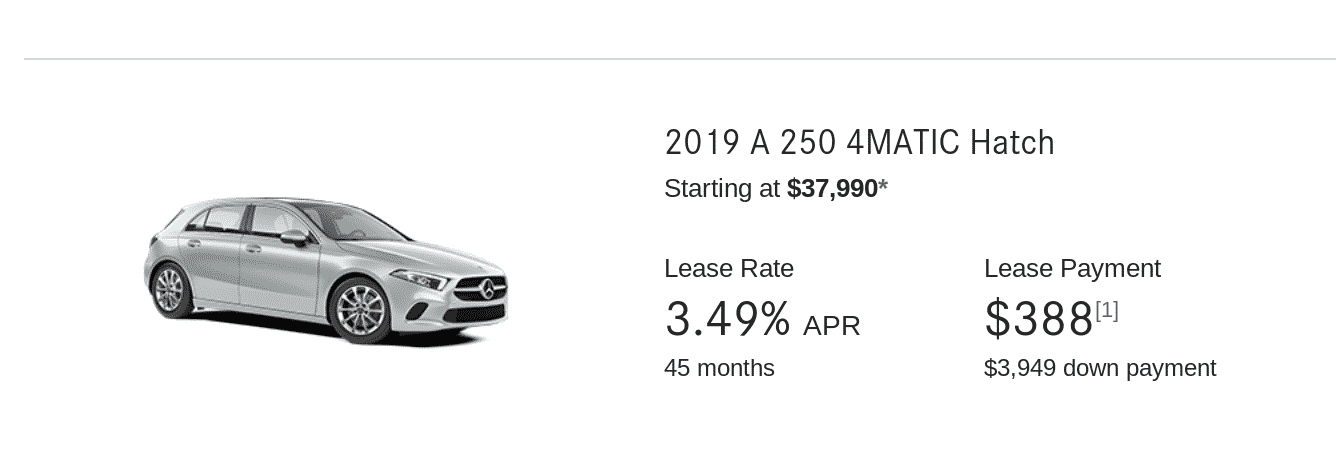Click the Mercedes star logo on grille
The height and width of the screenshot is (472, 1336).
488,290
